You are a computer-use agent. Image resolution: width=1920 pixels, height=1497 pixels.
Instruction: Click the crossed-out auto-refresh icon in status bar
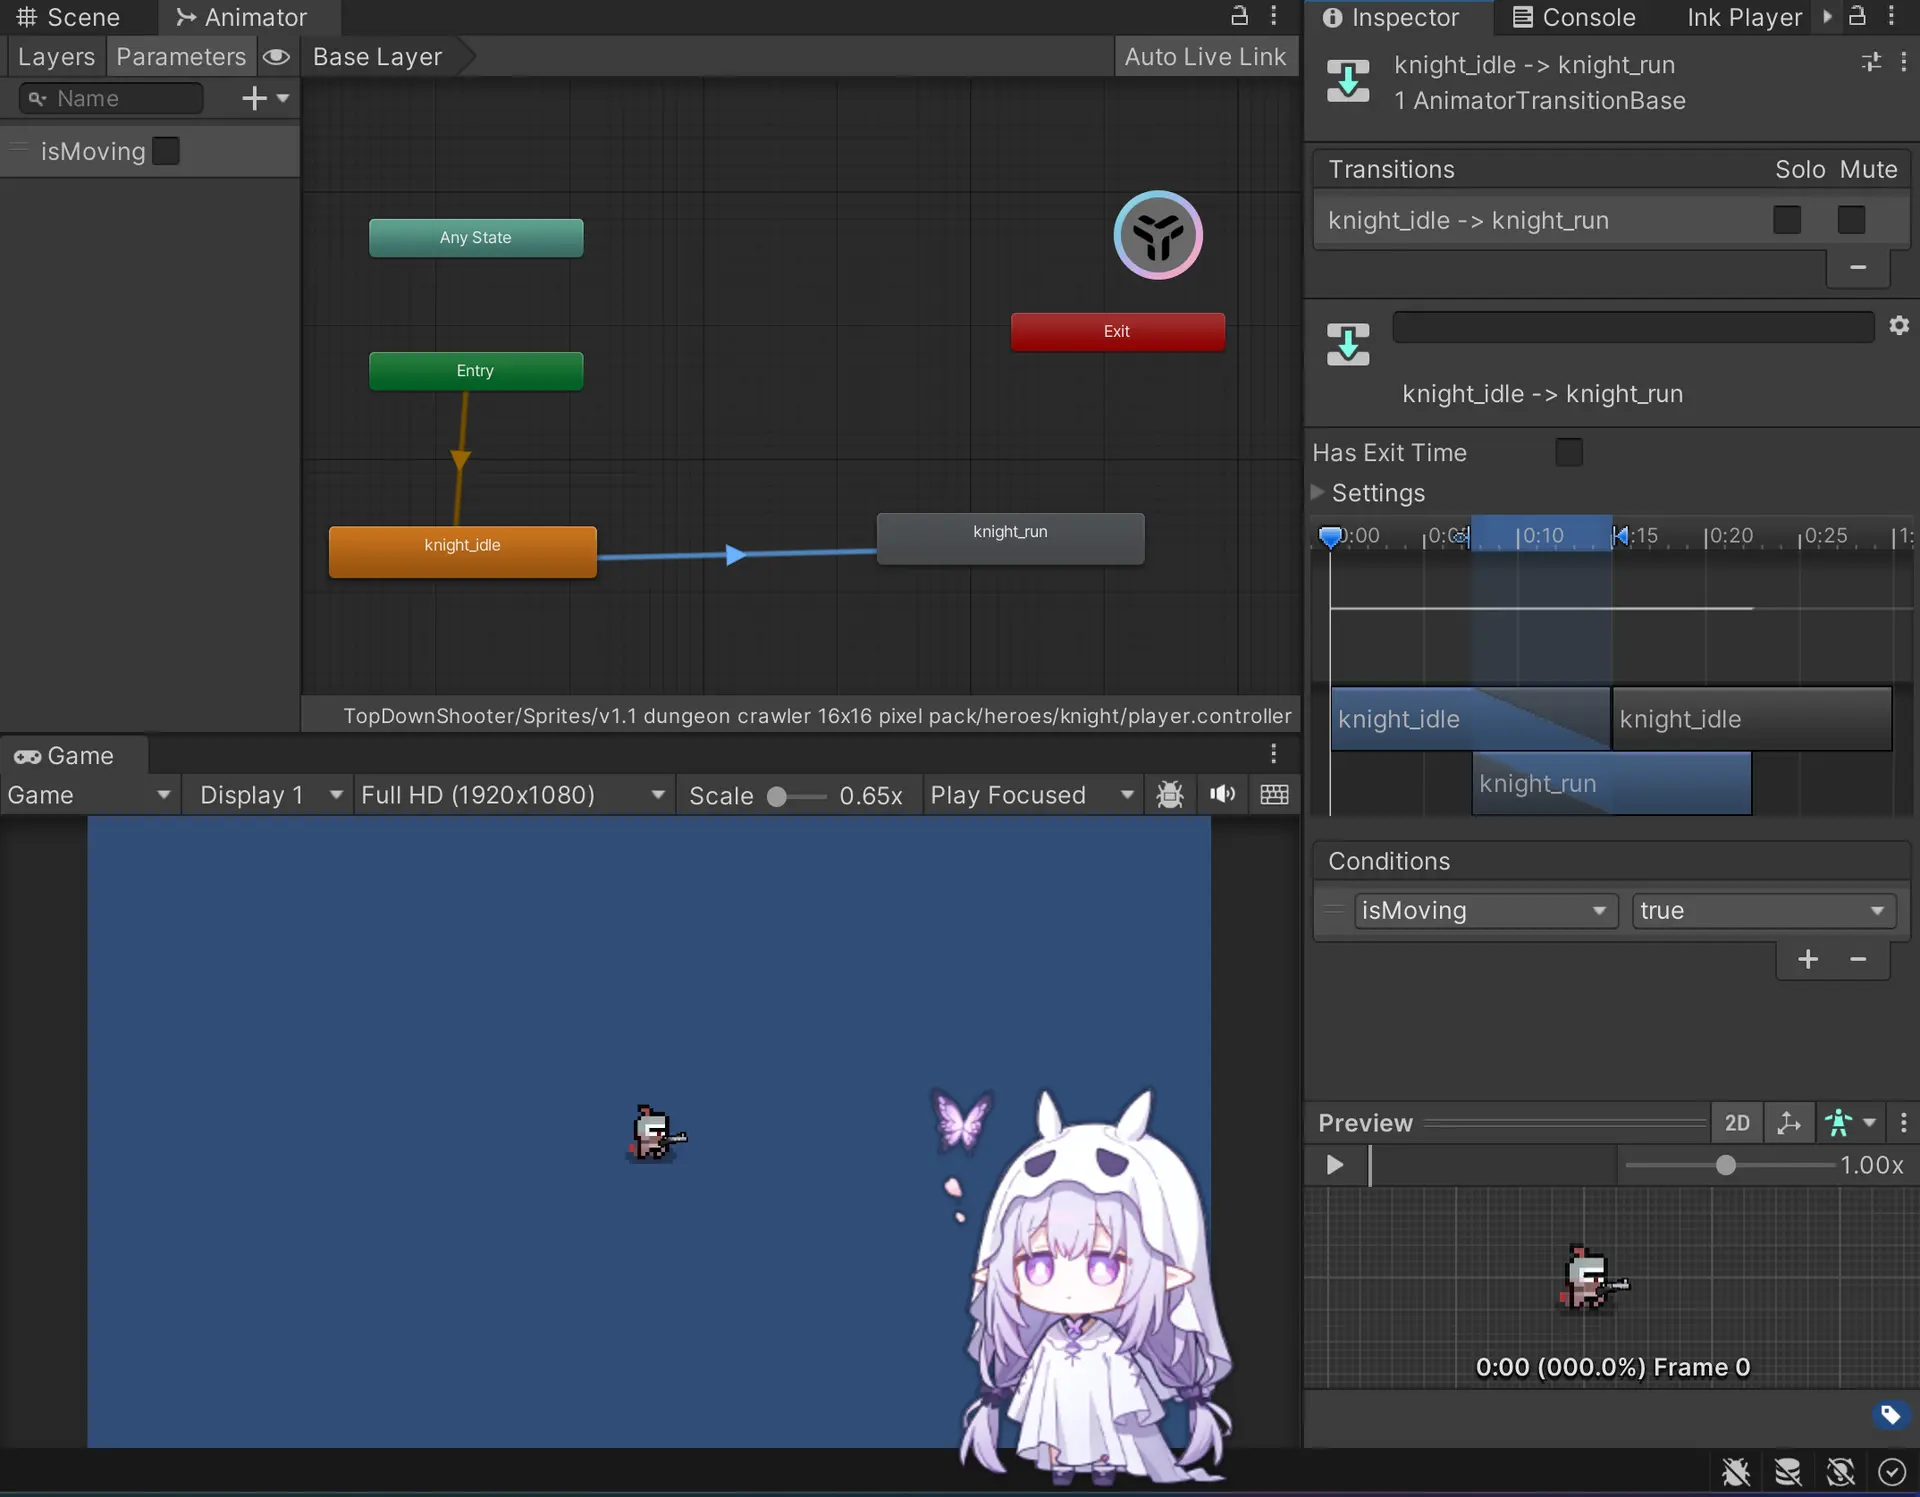click(x=1840, y=1472)
